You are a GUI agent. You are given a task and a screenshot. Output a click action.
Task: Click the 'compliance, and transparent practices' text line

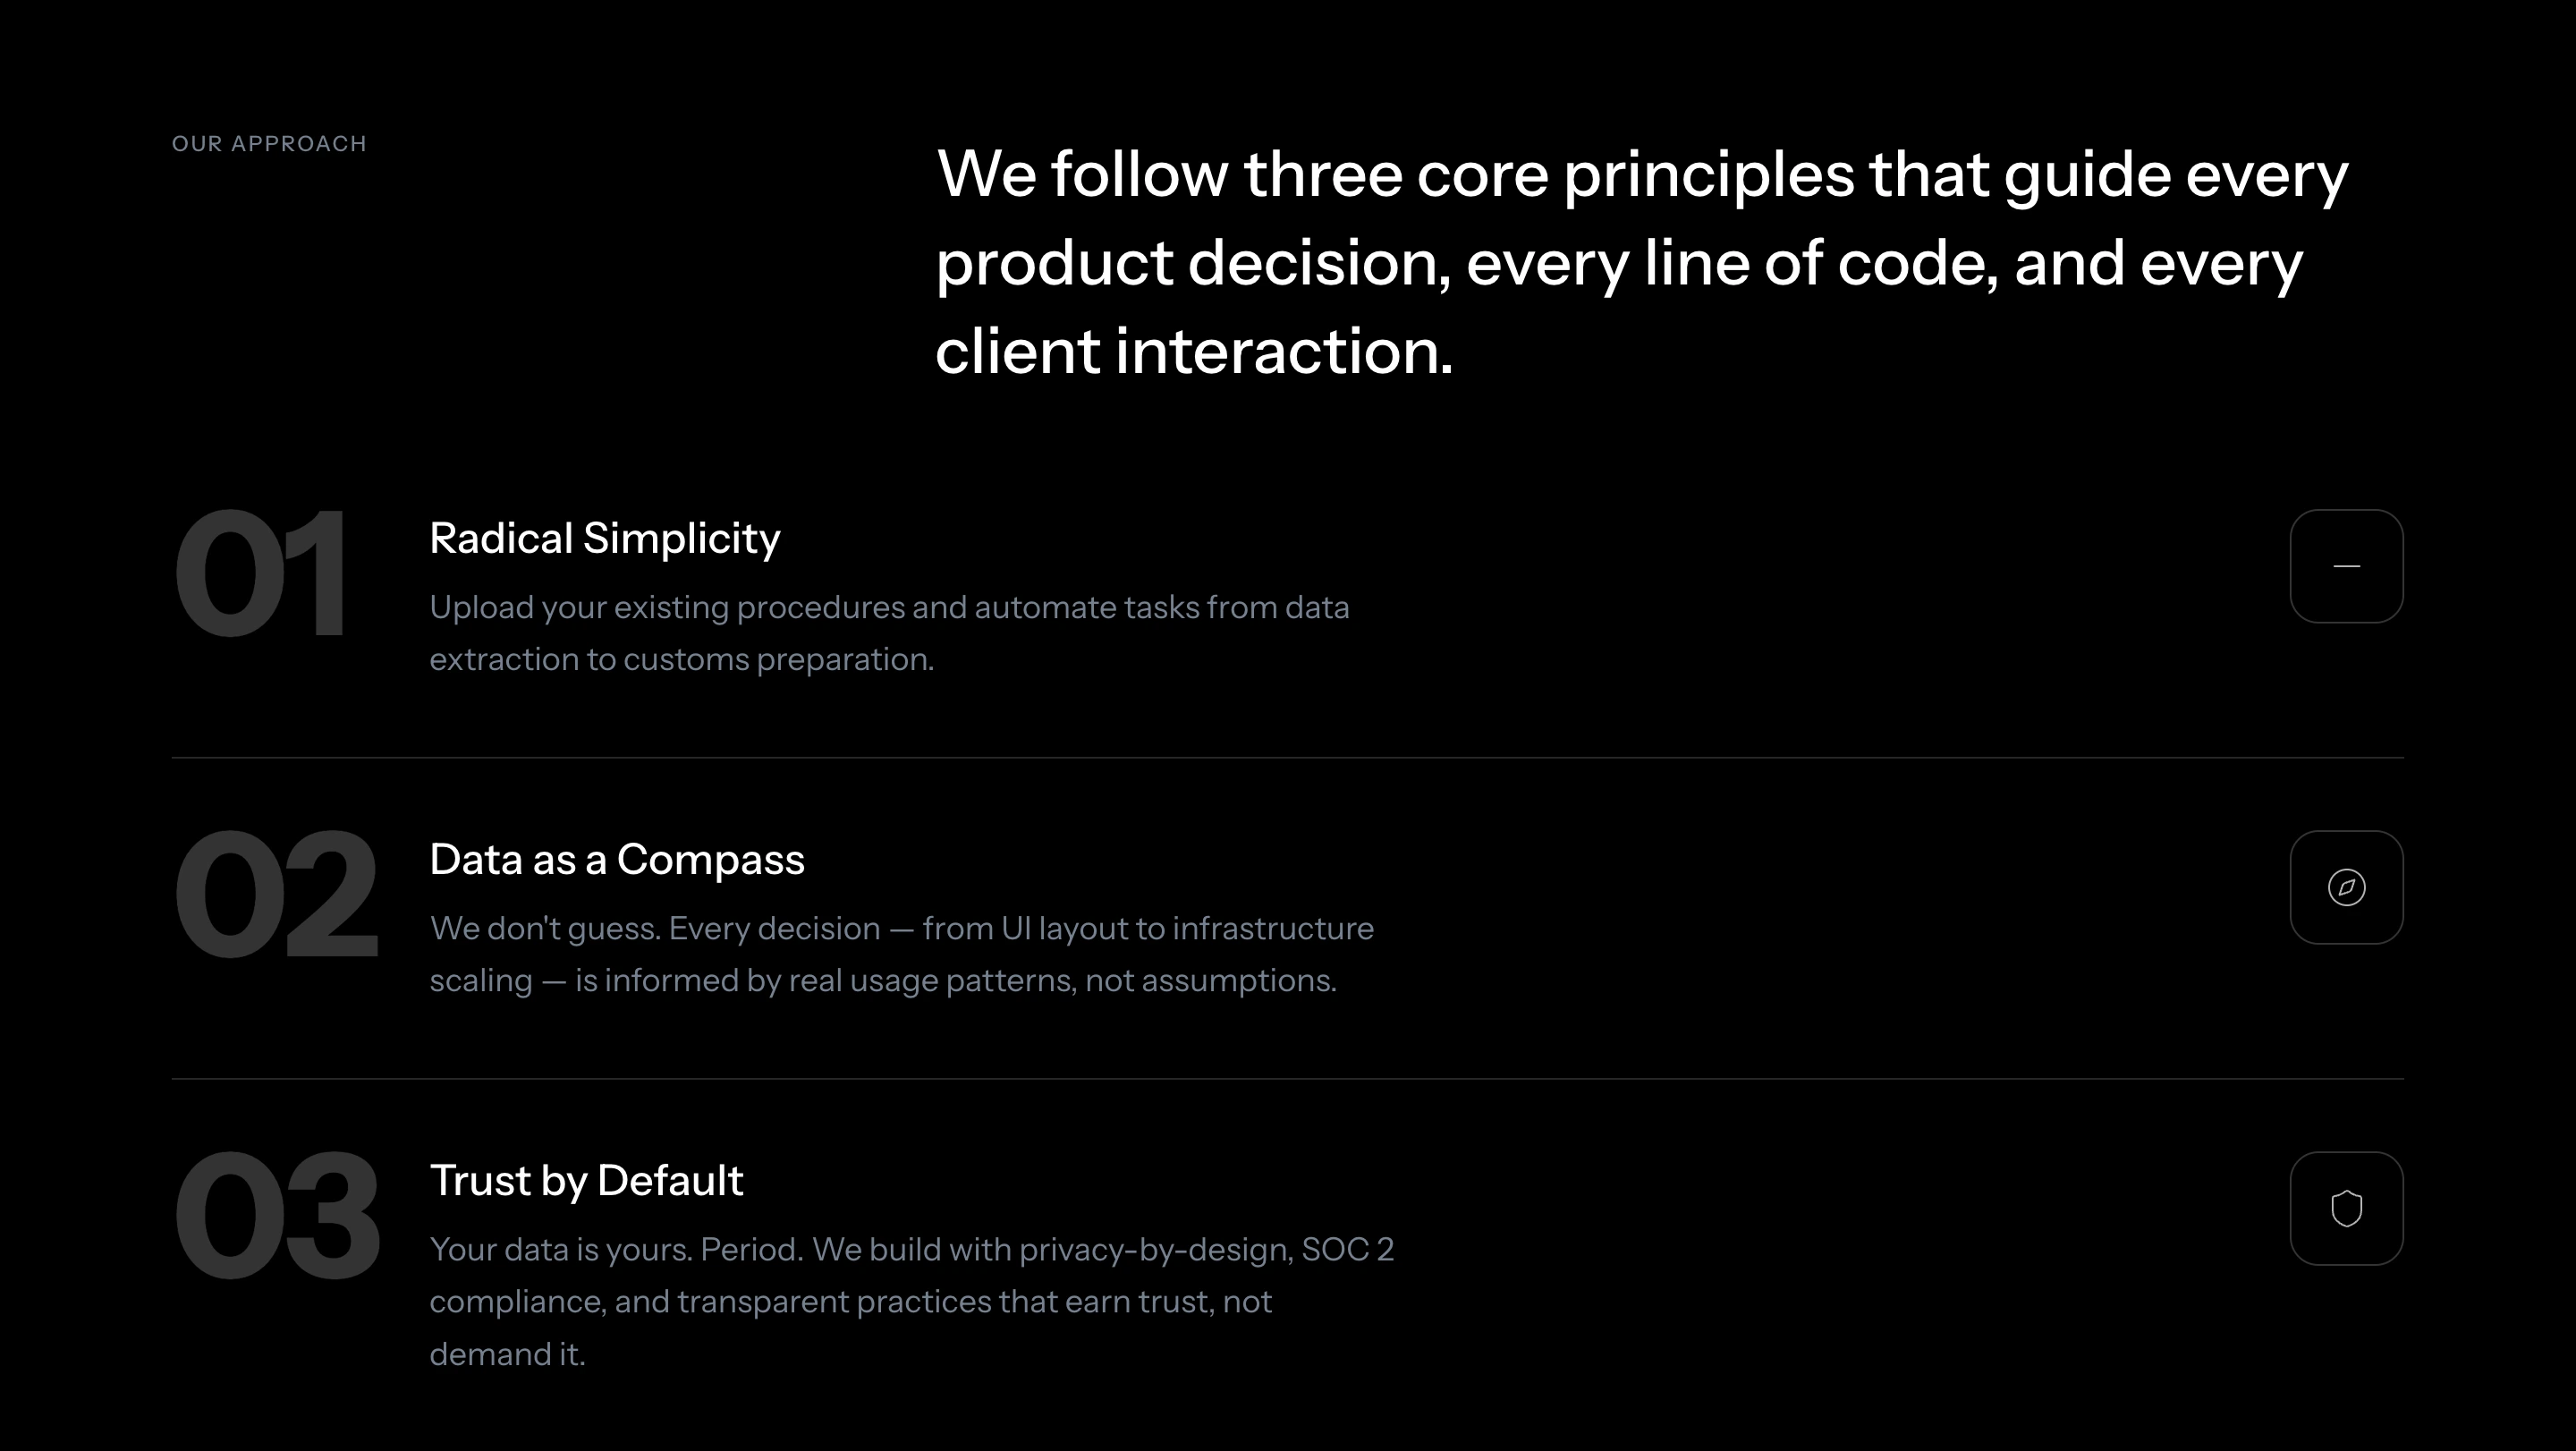(x=850, y=1302)
